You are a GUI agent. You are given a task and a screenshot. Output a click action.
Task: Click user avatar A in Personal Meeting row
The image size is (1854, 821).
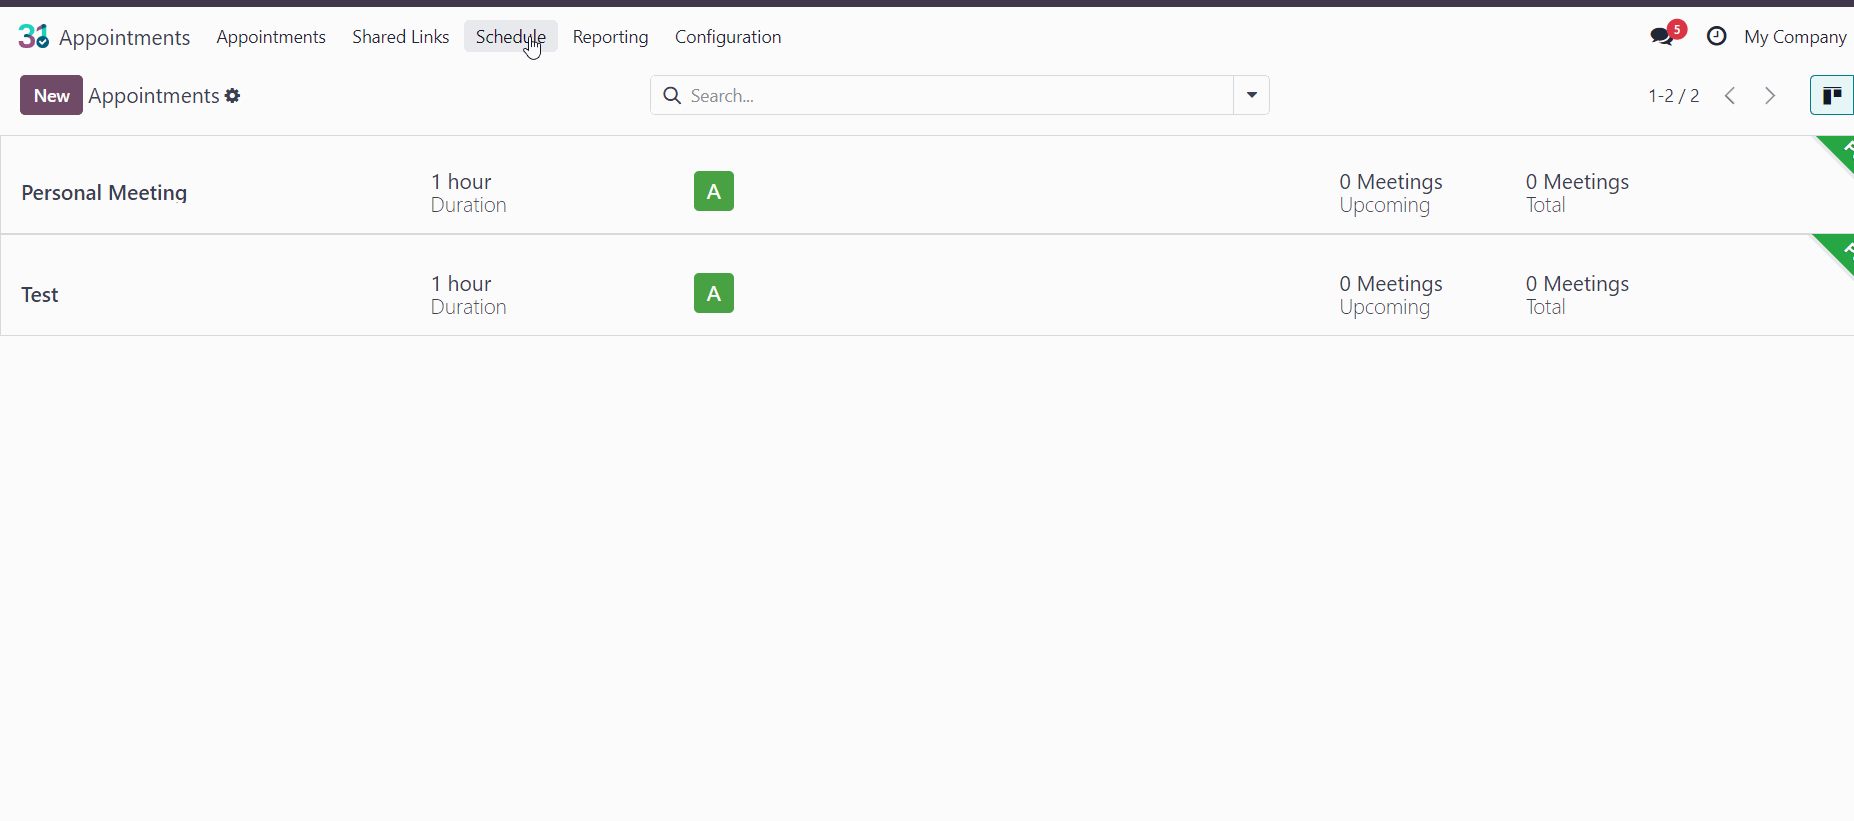(714, 191)
